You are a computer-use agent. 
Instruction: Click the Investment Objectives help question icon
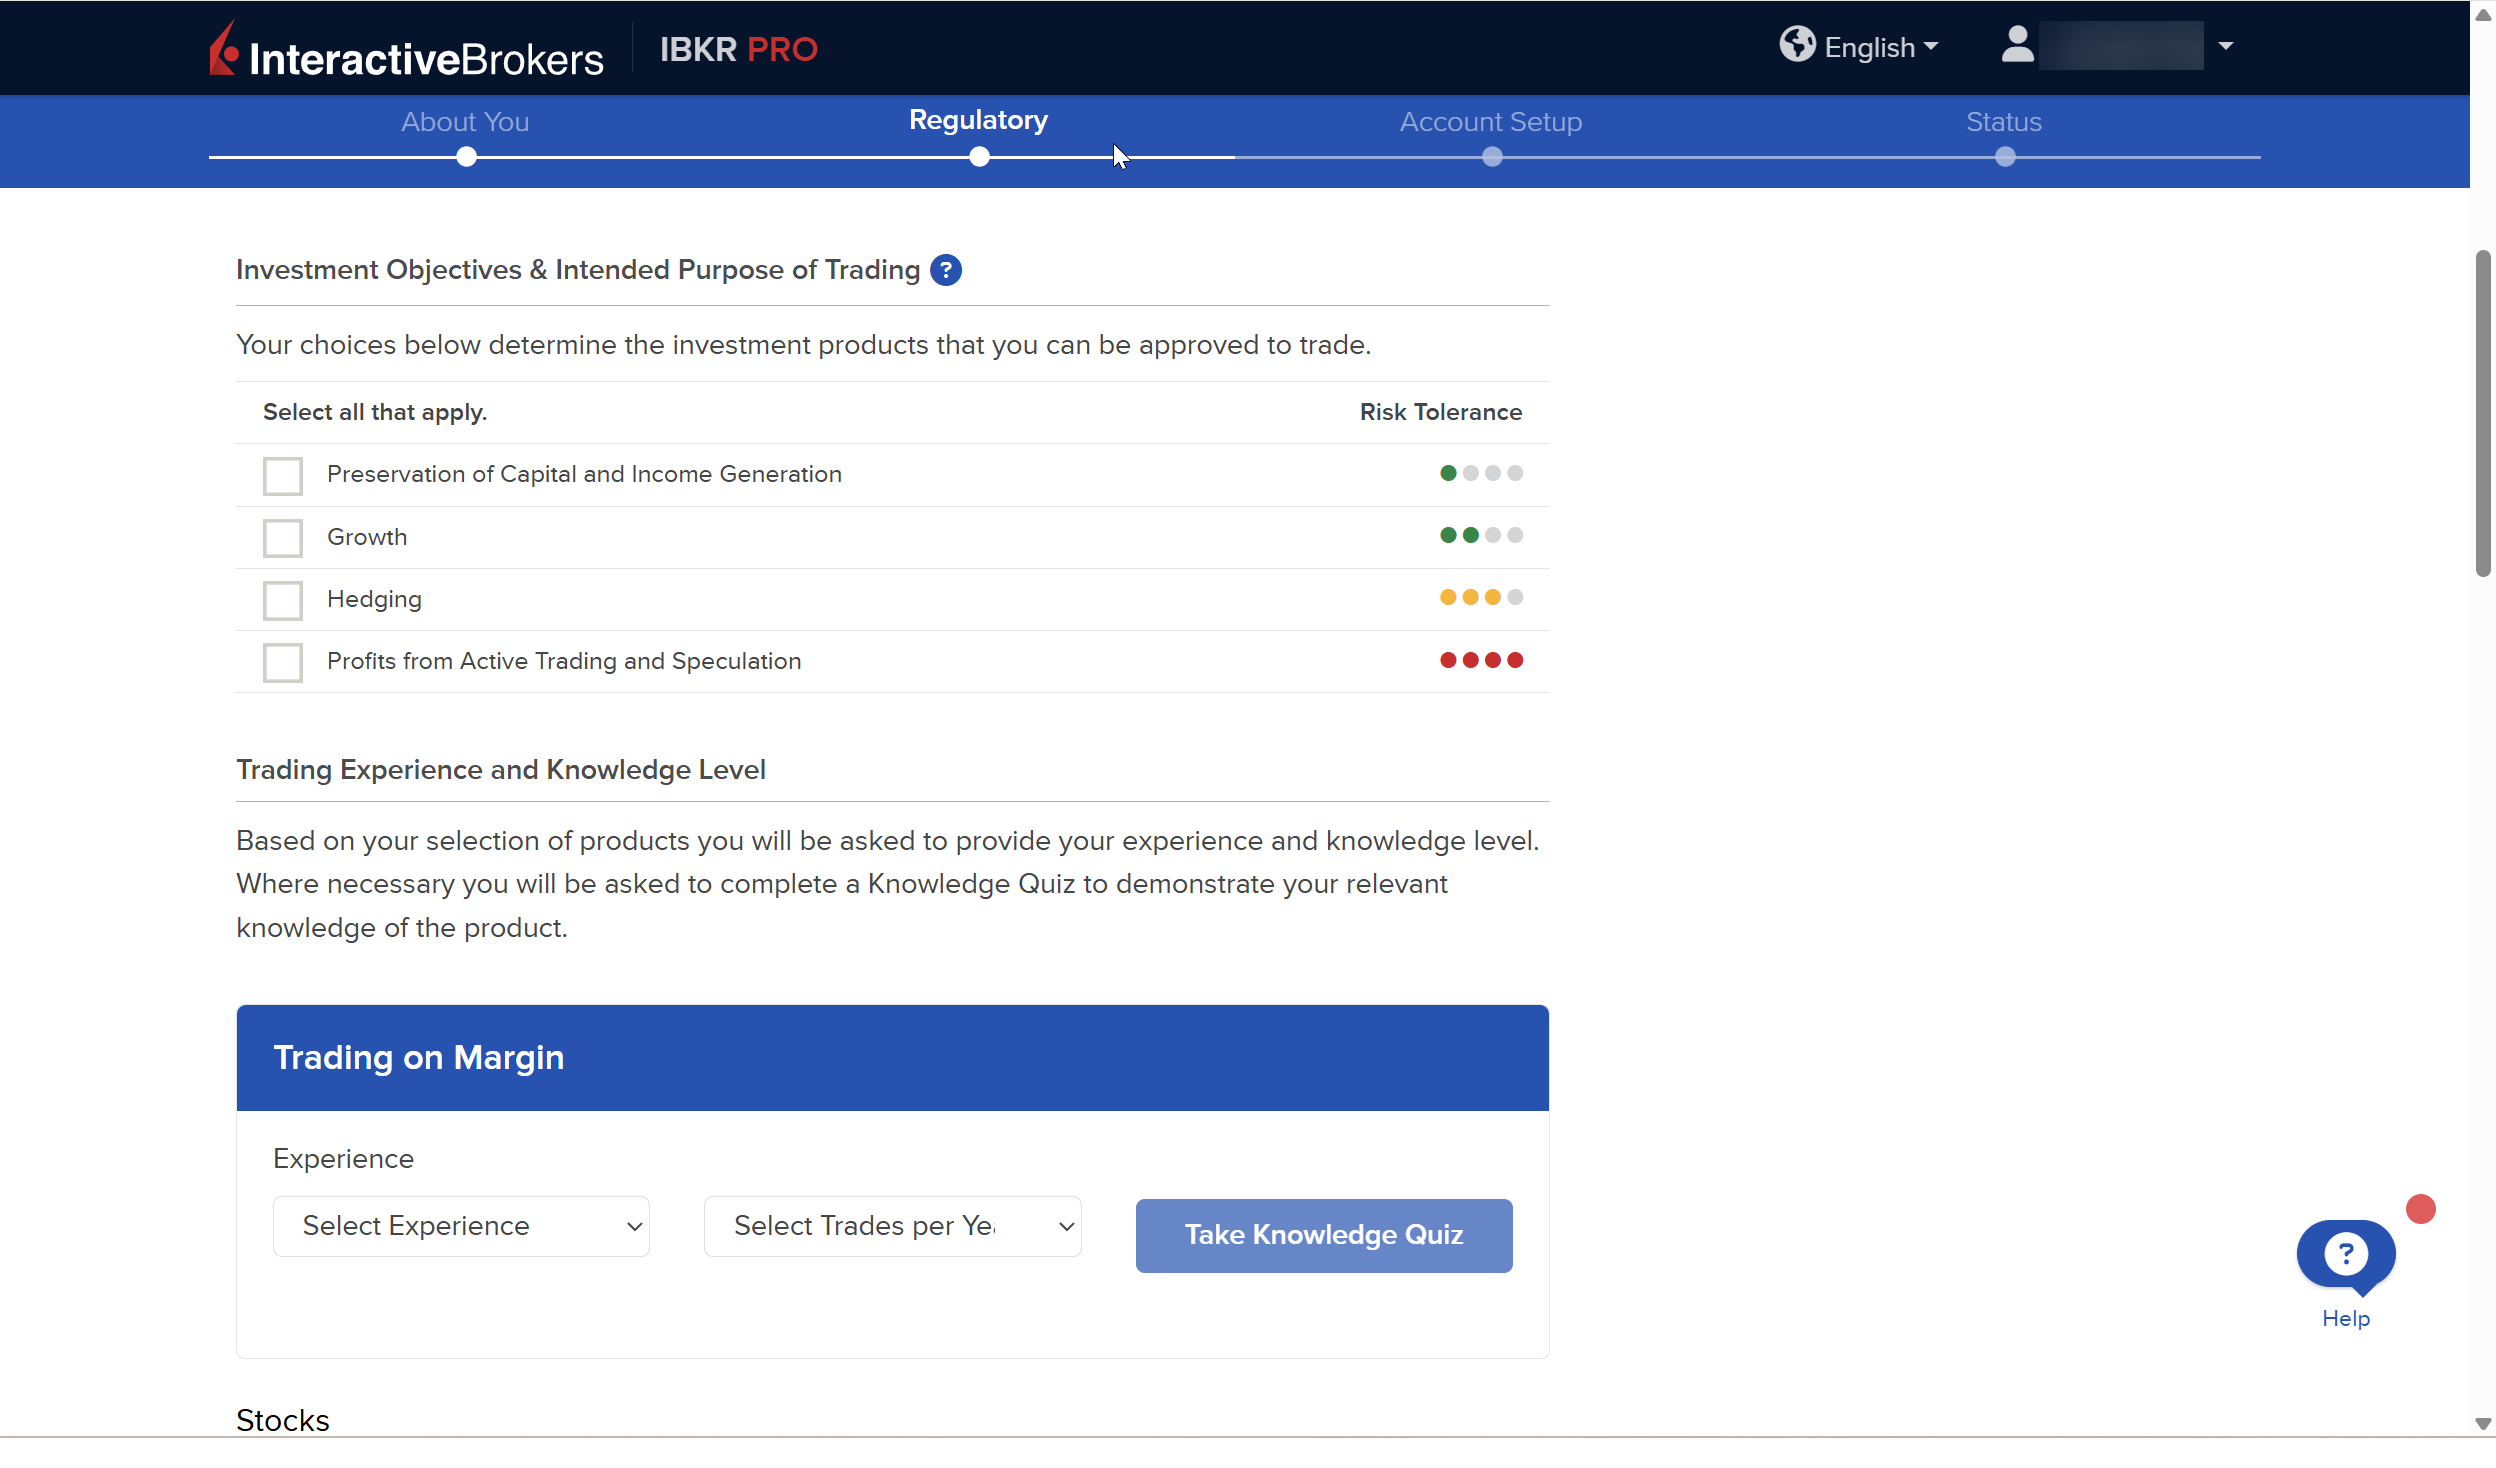pyautogui.click(x=945, y=270)
